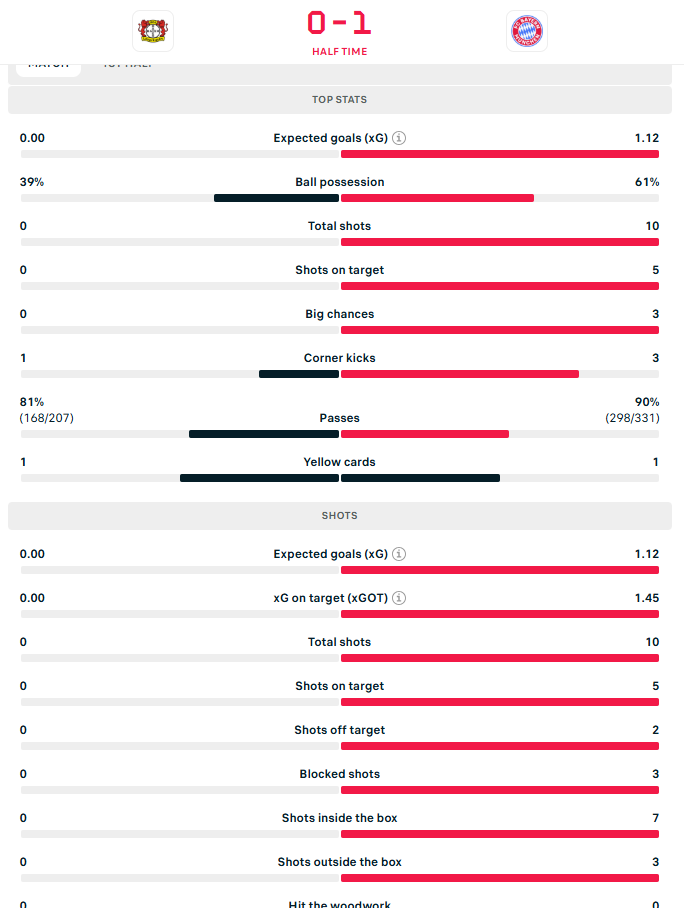Screen dimensions: 684x908
Task: Click the 0-1 match score
Action: (x=340, y=23)
